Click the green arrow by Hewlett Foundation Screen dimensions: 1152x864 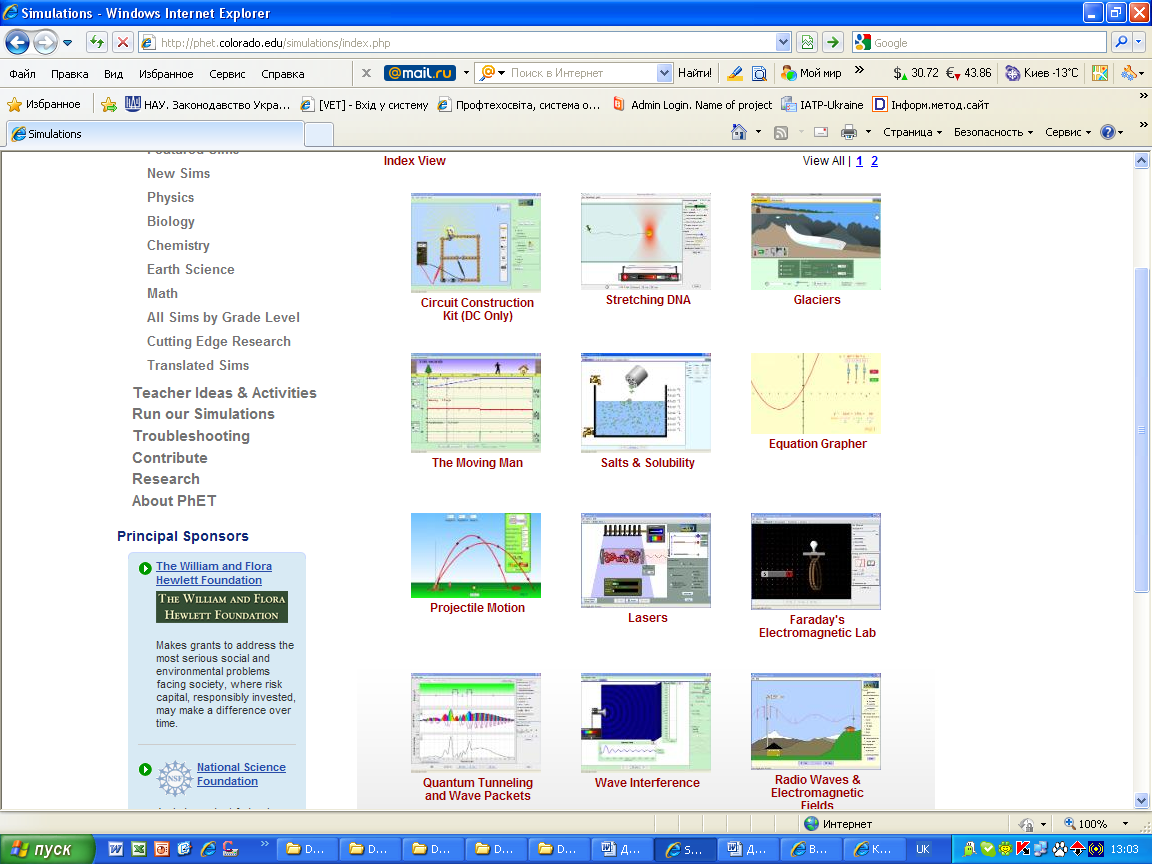[x=145, y=568]
